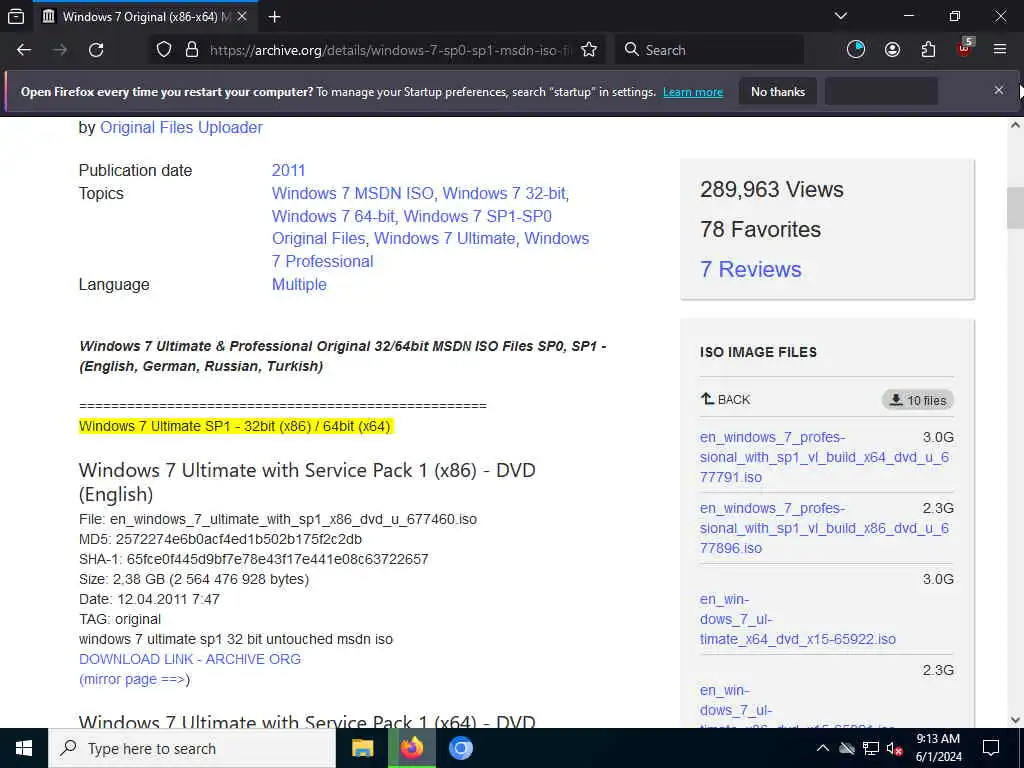
Task: Open the Original Files Uploader link
Action: [x=181, y=127]
